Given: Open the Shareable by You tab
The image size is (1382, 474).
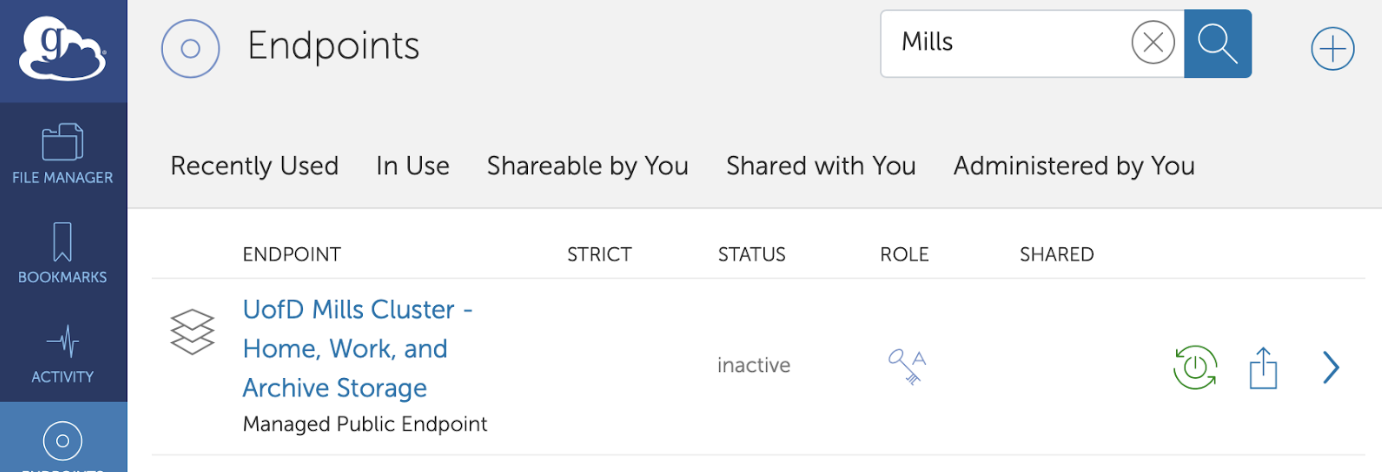Looking at the screenshot, I should coord(587,166).
